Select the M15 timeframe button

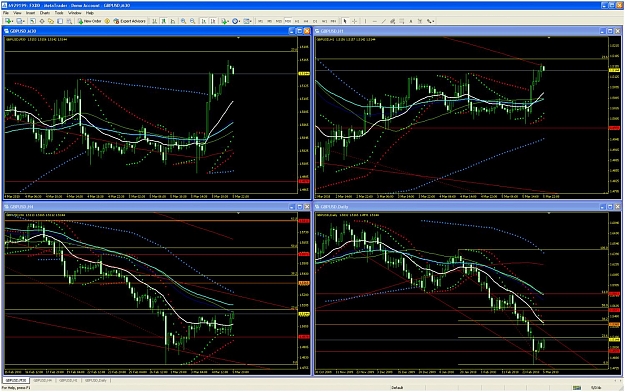point(279,21)
